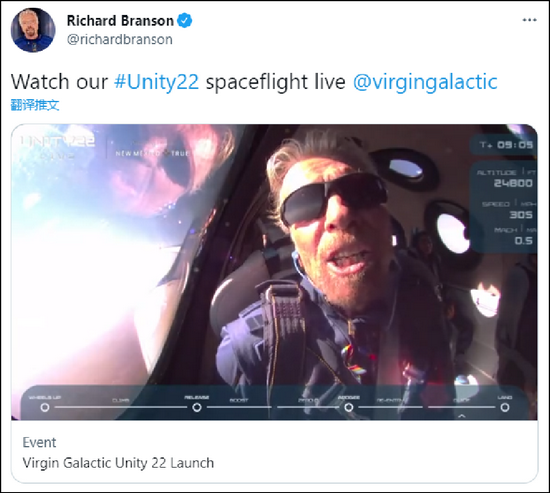Play the Unity 22 spaceflight video
550x493 pixels.
274,272
